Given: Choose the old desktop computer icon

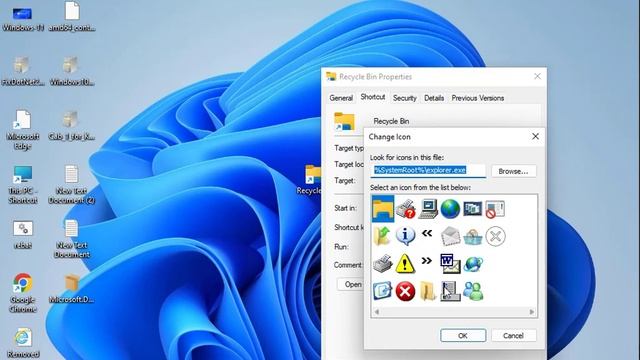Looking at the screenshot, I should pyautogui.click(x=428, y=209).
